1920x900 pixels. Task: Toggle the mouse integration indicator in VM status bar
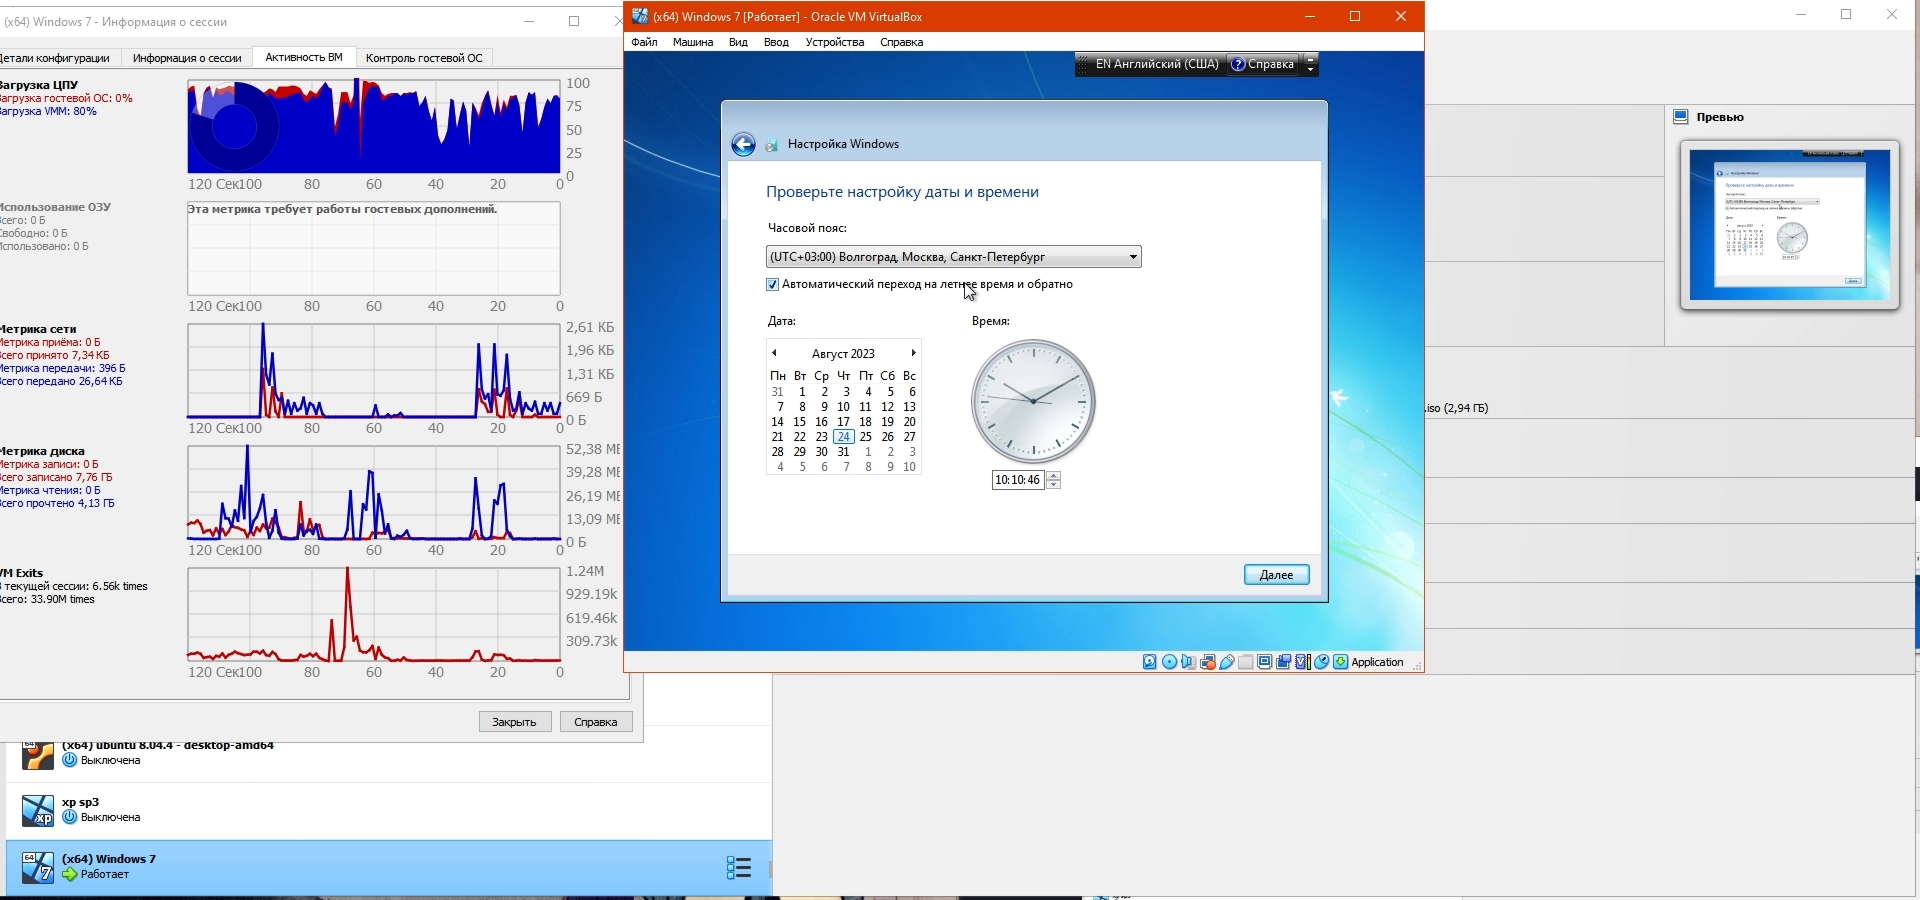1321,662
